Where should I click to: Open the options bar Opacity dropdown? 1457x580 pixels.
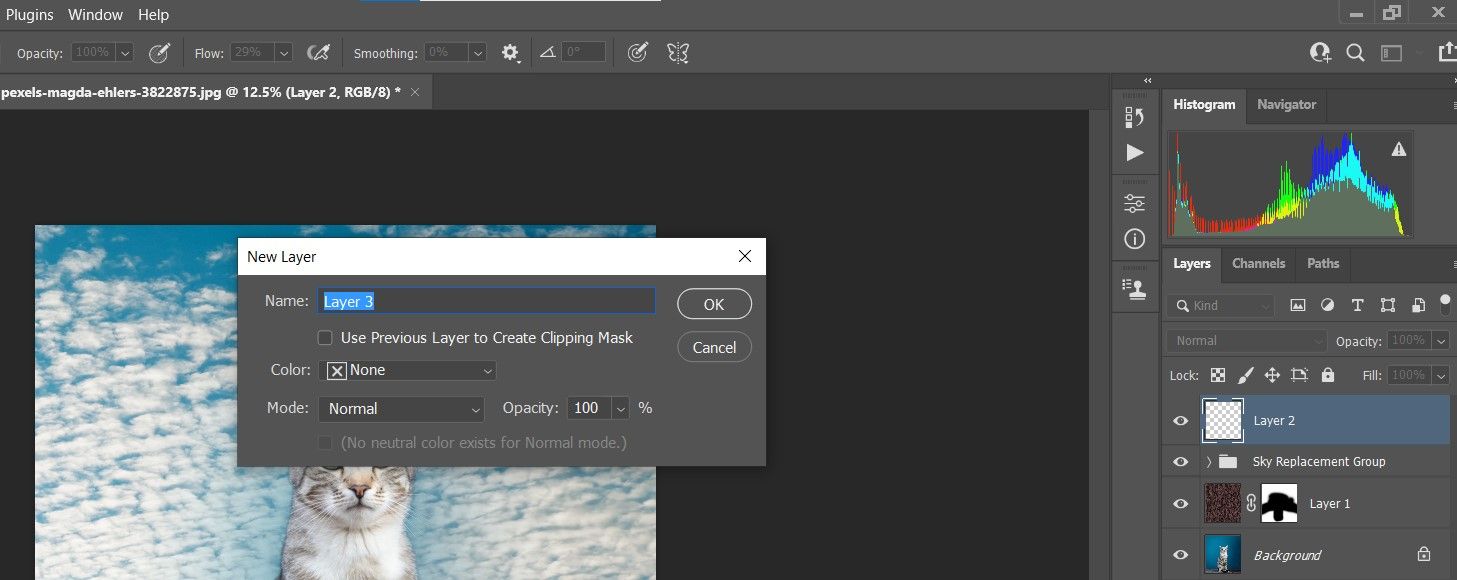coord(125,53)
